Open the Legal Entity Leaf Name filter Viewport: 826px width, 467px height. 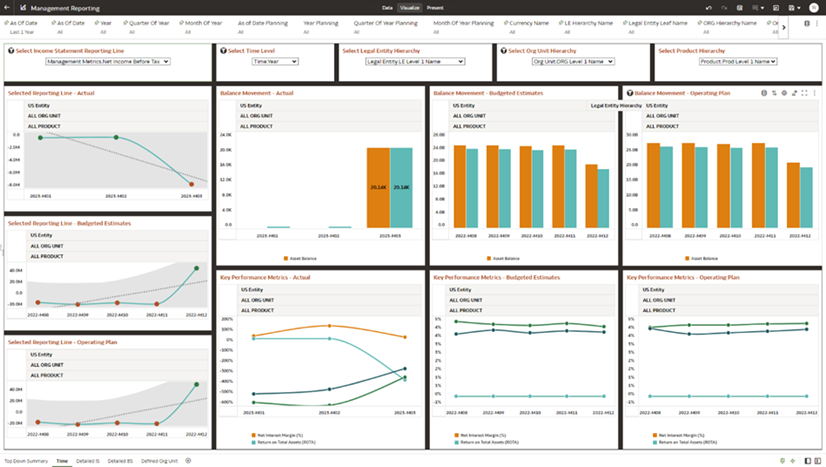(655, 27)
